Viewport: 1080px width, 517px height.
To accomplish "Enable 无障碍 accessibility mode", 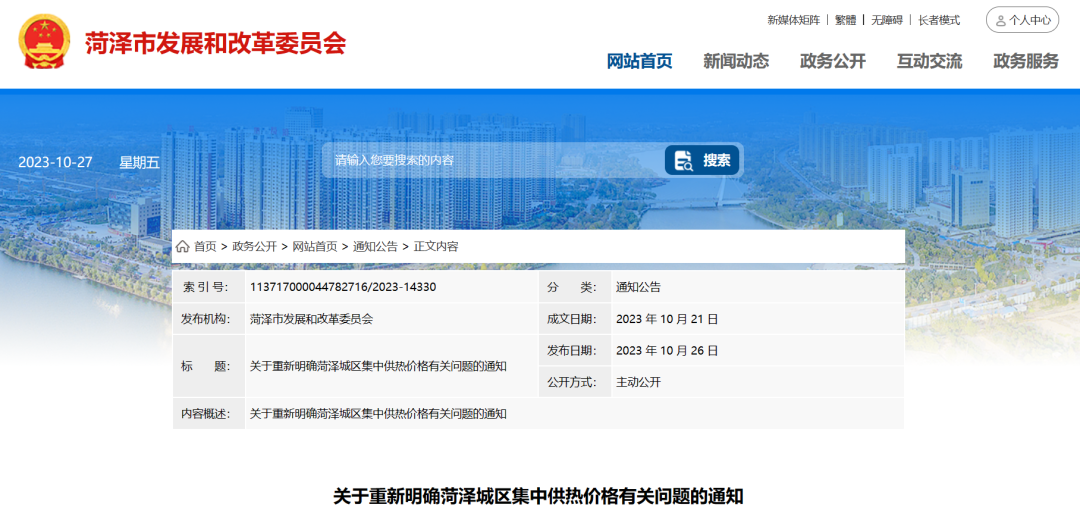I will coord(886,20).
